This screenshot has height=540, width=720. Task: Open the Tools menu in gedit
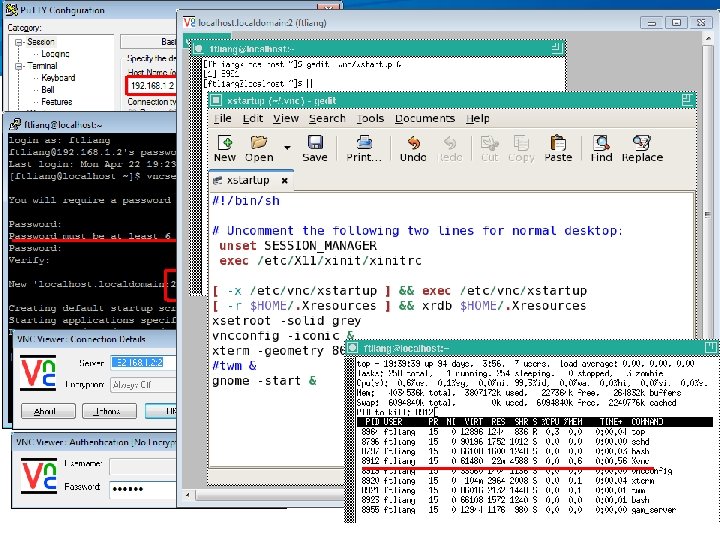(370, 118)
